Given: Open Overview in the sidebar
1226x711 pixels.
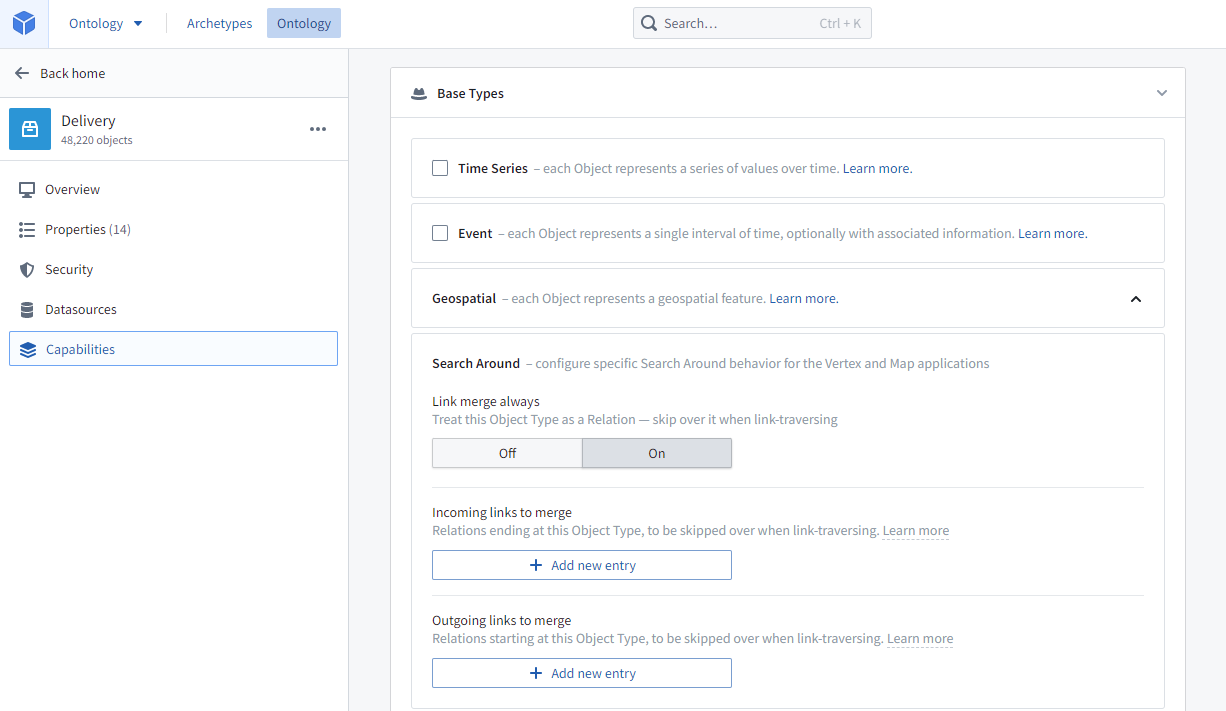Looking at the screenshot, I should click(173, 189).
